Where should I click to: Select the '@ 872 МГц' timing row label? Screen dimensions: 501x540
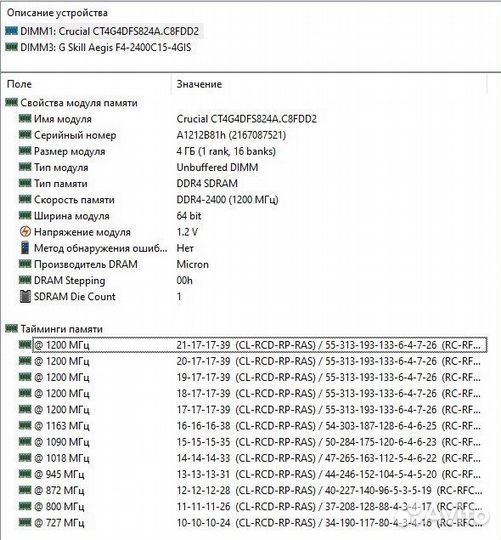[x=59, y=490]
